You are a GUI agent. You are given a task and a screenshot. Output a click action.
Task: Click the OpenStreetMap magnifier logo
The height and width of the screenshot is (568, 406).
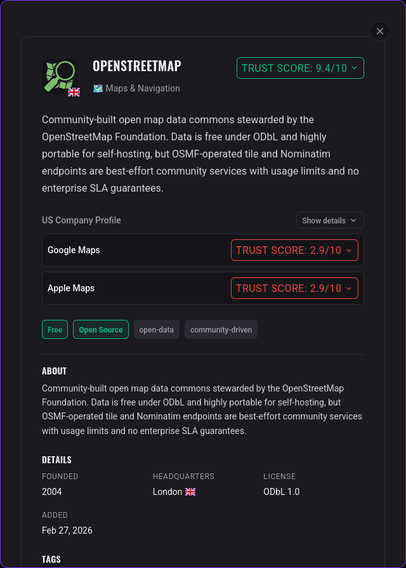(59, 76)
